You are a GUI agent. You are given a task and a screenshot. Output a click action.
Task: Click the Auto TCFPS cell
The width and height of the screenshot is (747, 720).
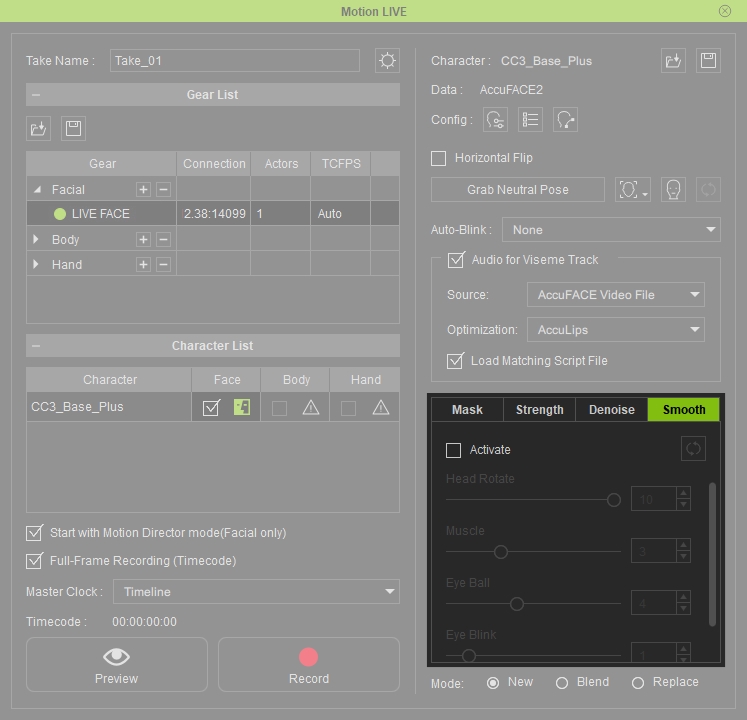[x=341, y=213]
